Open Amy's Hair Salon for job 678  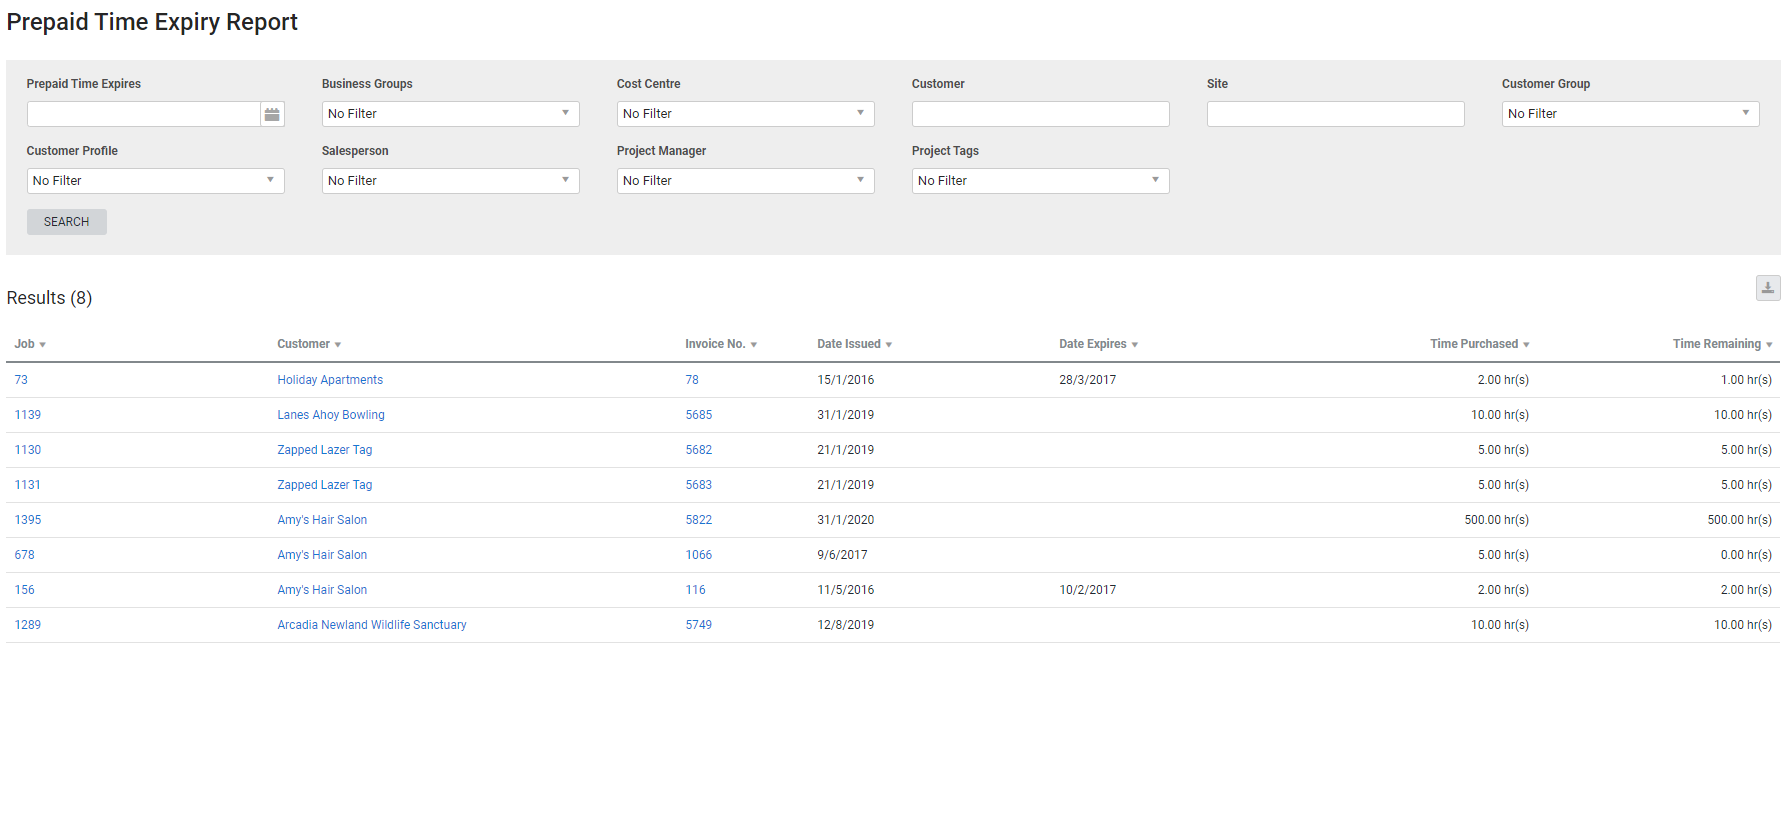[322, 555]
